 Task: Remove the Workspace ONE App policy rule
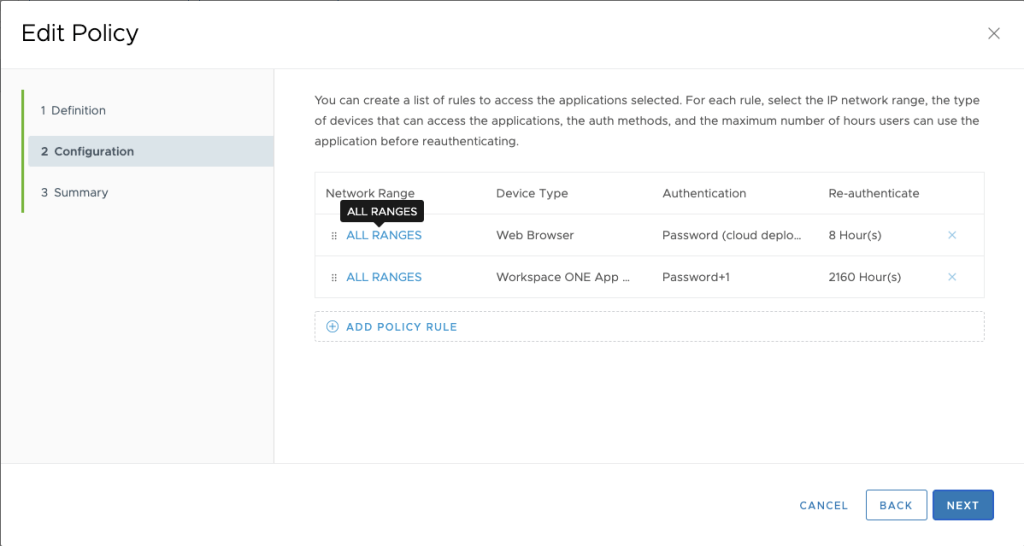952,277
